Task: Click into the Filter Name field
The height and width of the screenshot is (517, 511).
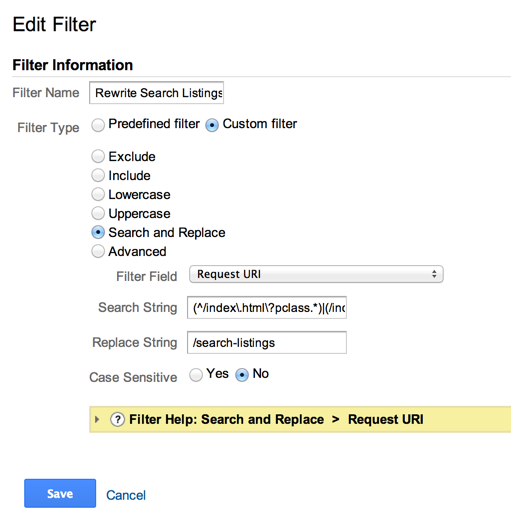Action: pos(156,93)
